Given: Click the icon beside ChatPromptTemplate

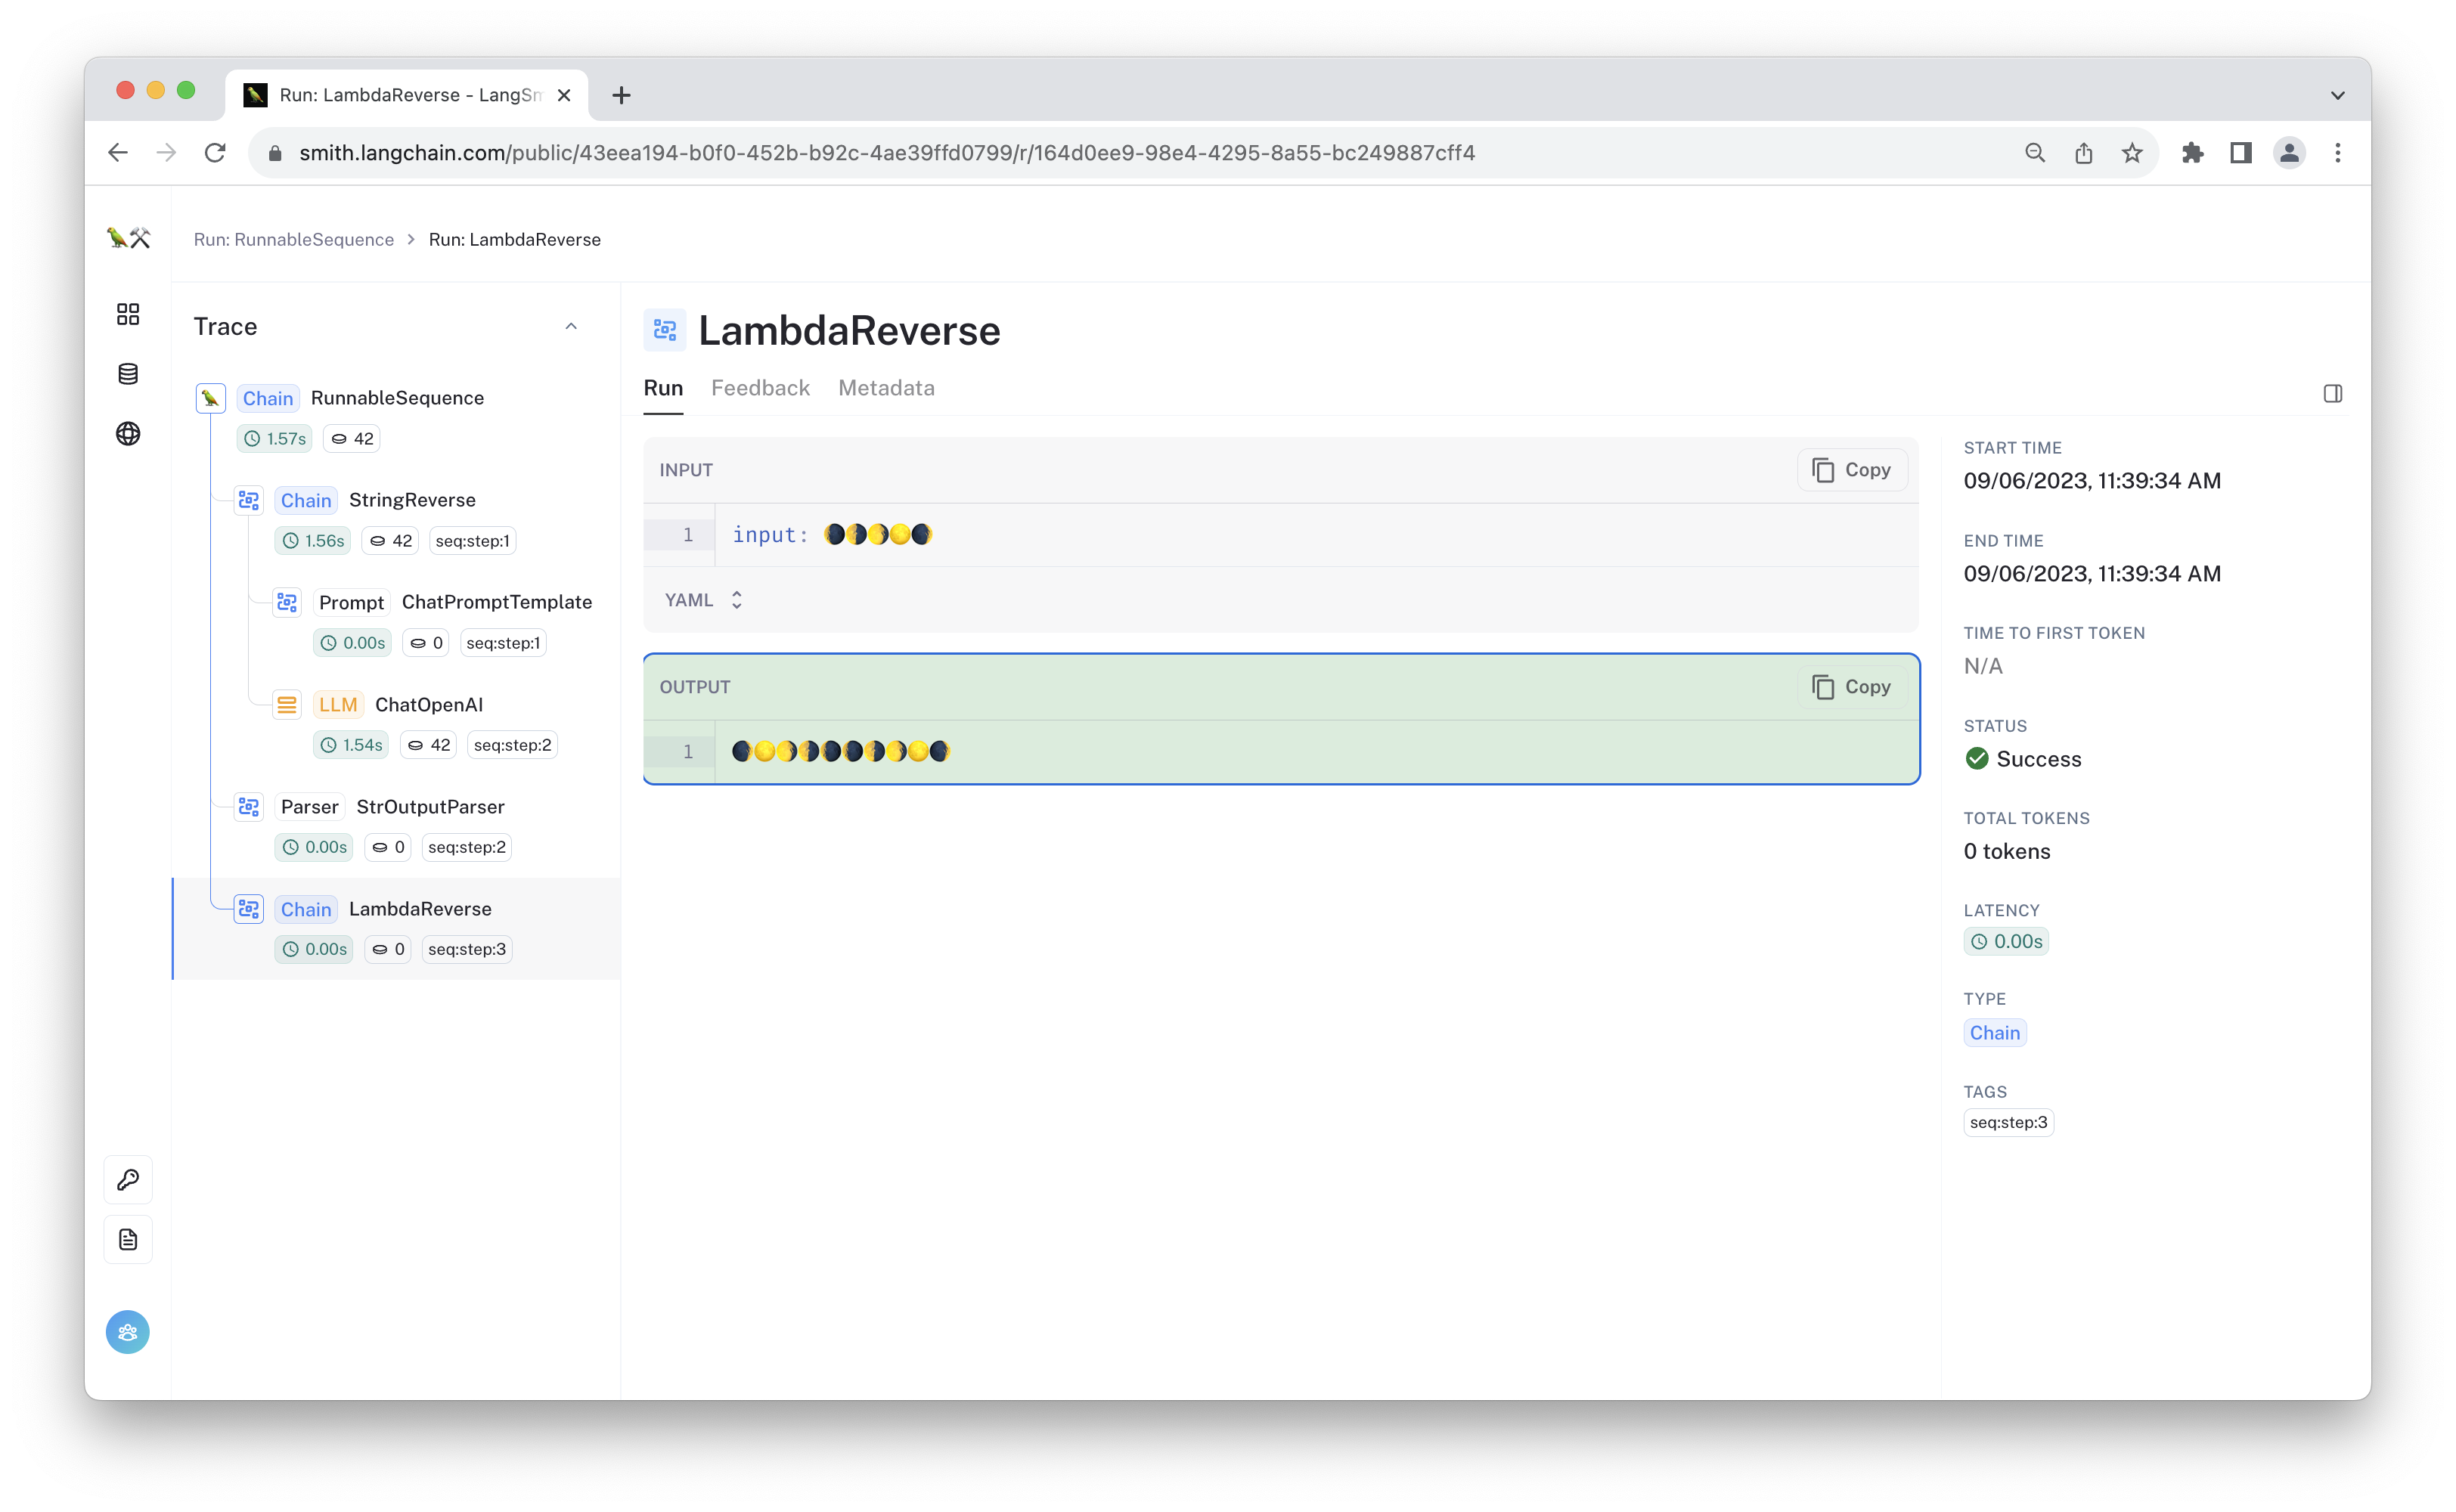Looking at the screenshot, I should [x=287, y=602].
